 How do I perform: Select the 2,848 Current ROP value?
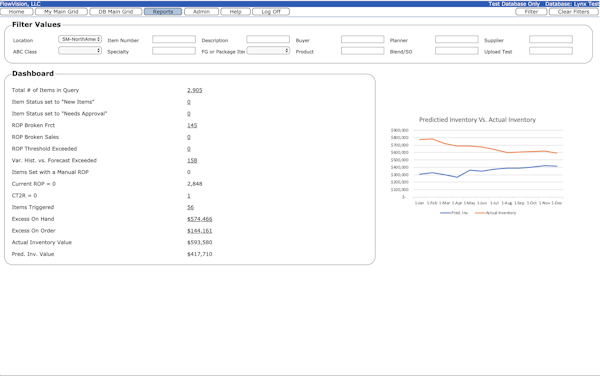click(x=195, y=184)
